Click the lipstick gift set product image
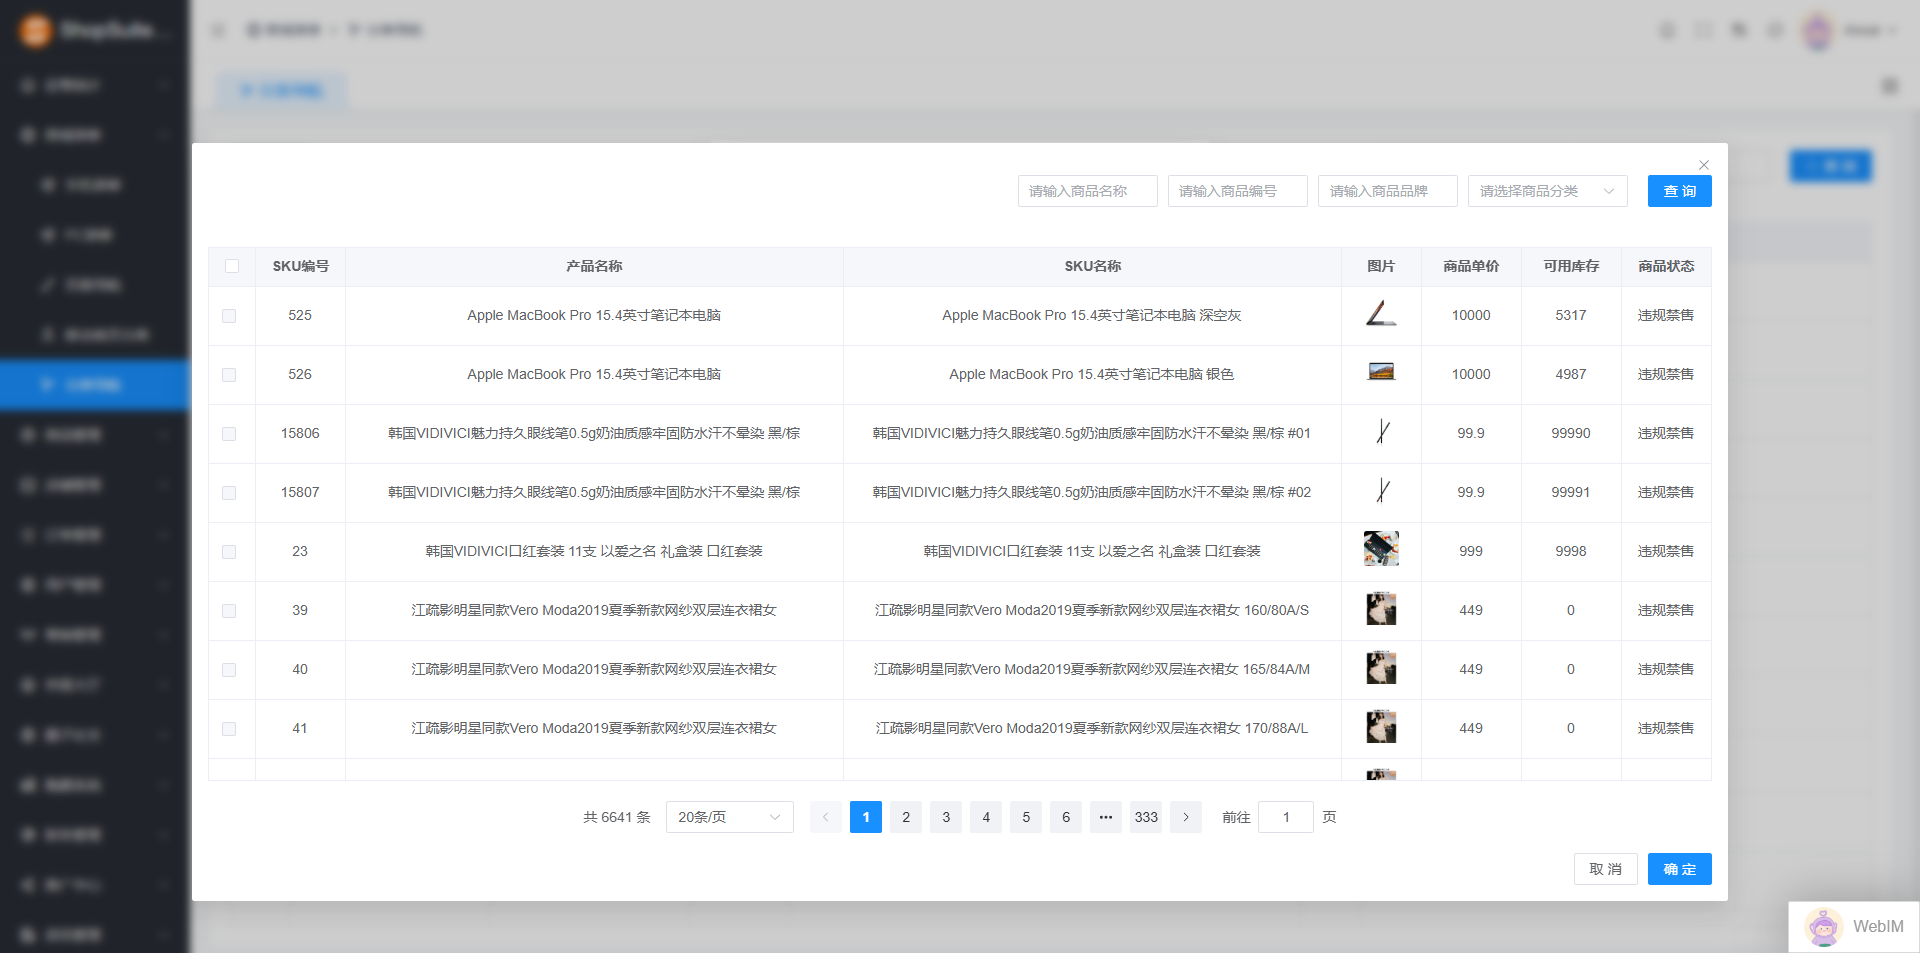Image resolution: width=1920 pixels, height=953 pixels. pyautogui.click(x=1381, y=549)
